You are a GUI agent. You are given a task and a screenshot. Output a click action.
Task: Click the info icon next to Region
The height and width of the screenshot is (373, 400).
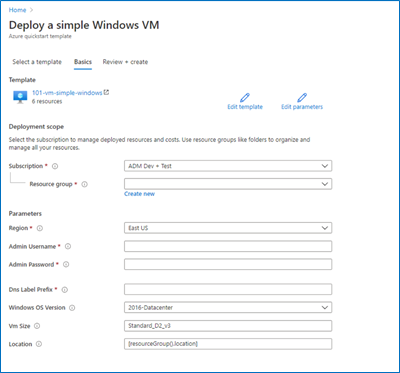click(x=40, y=228)
